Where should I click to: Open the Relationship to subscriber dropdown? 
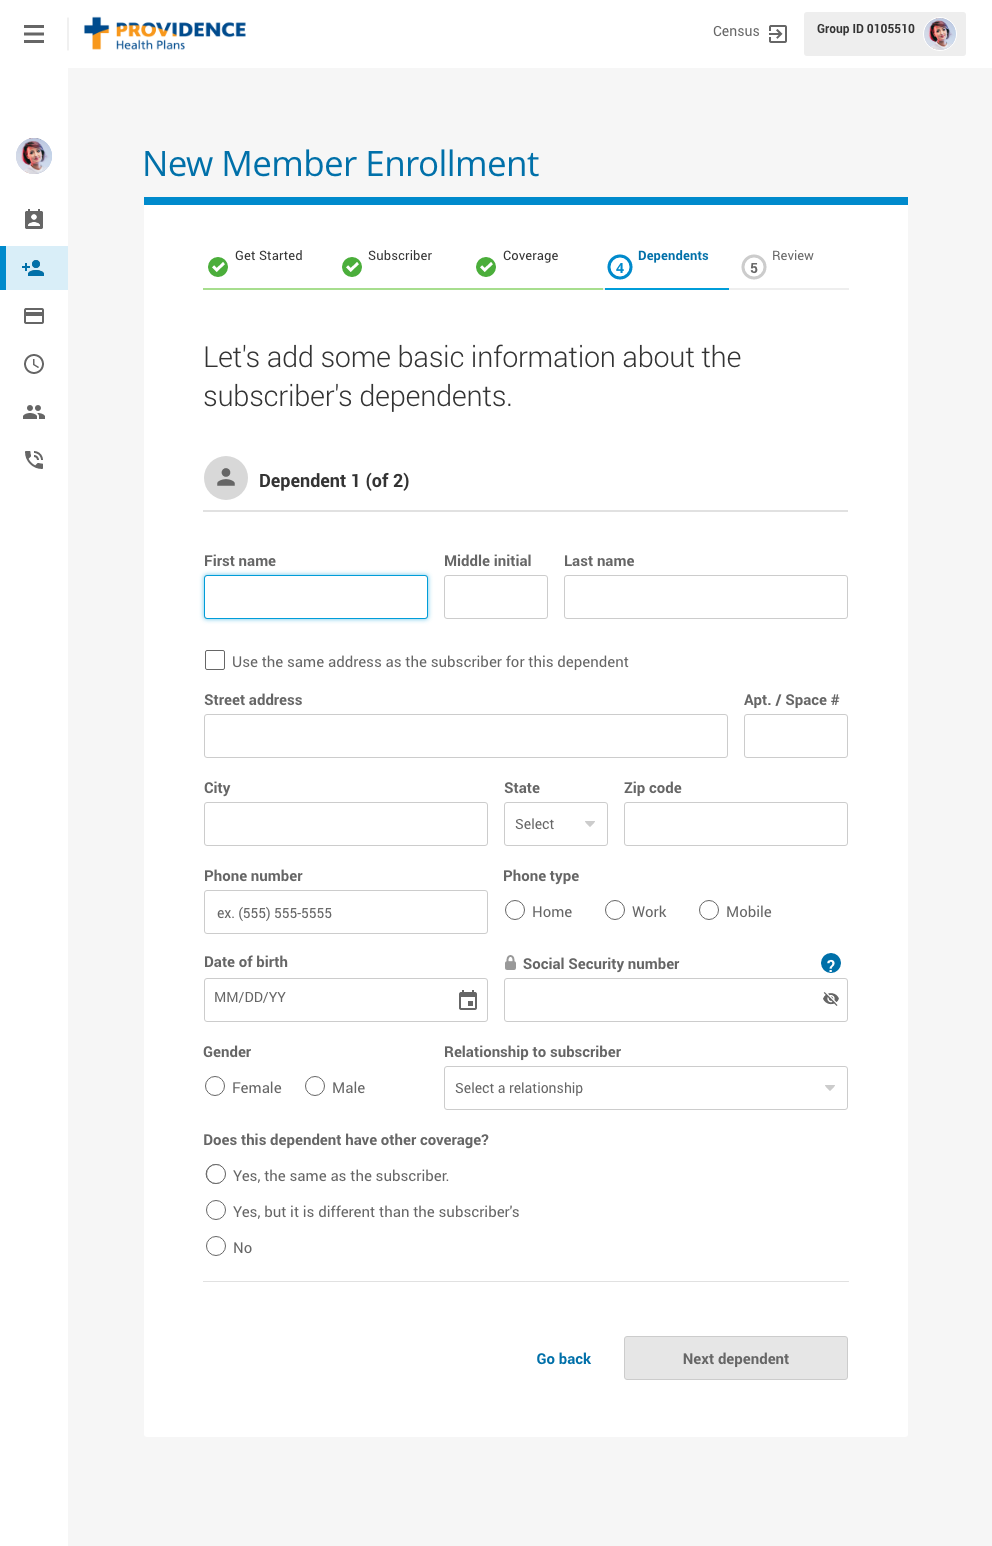(x=646, y=1088)
